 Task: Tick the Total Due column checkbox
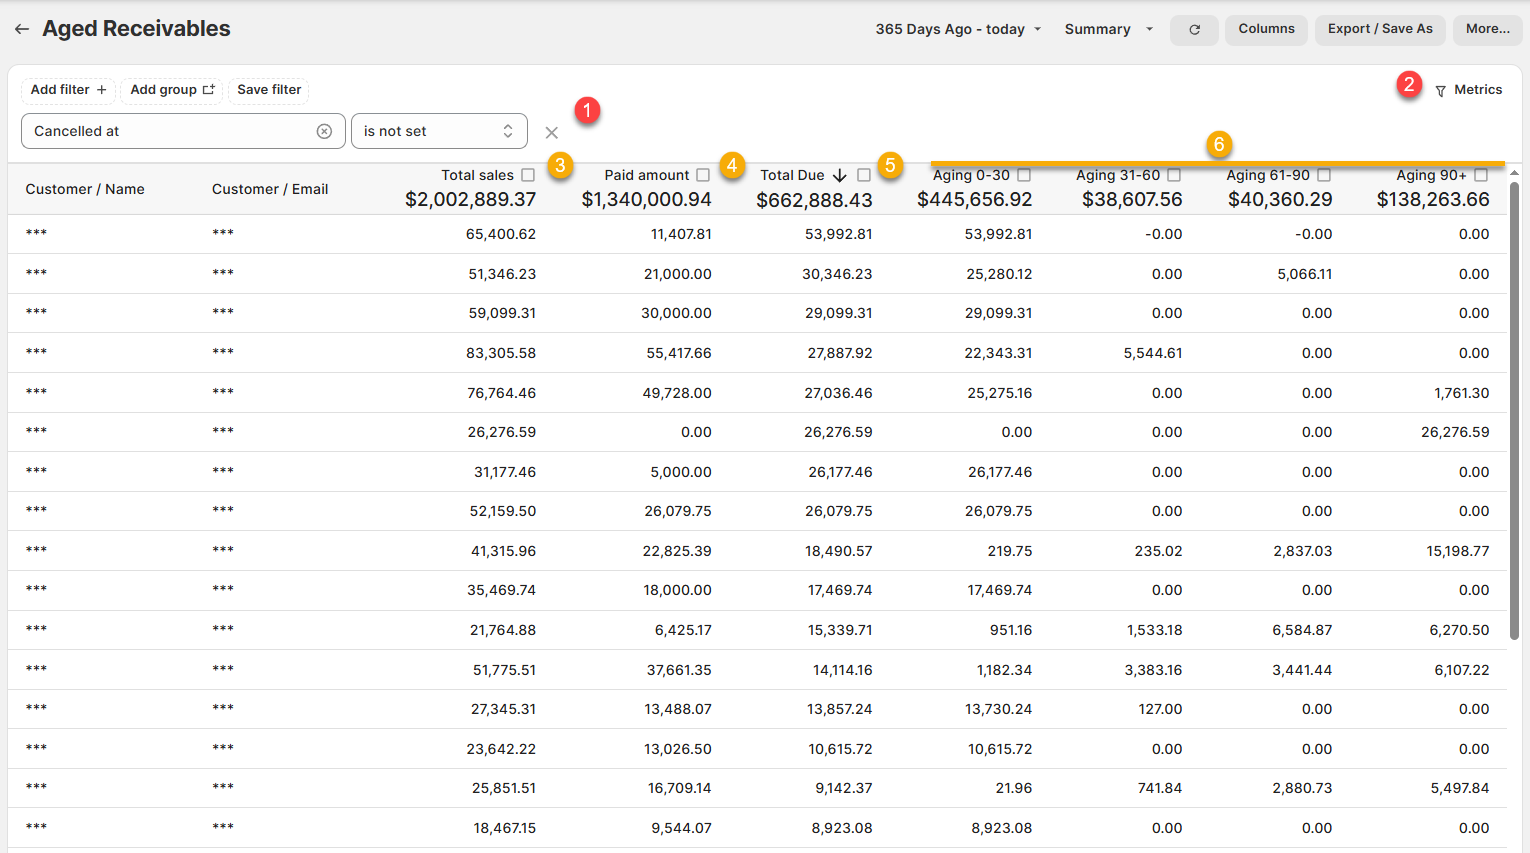tap(864, 175)
